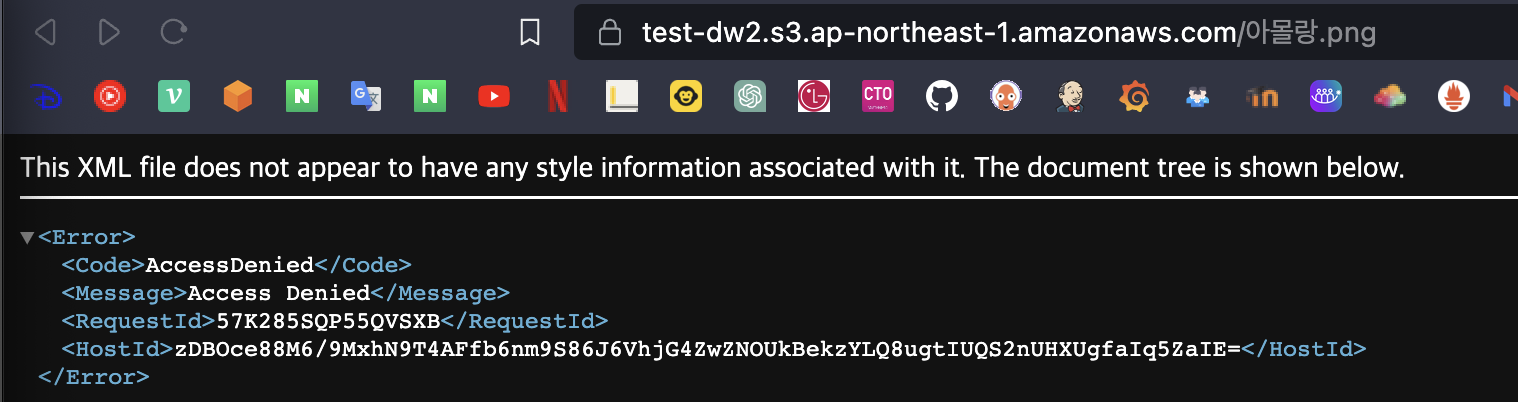
Task: Open the Grafana bookmark
Action: coord(1133,96)
